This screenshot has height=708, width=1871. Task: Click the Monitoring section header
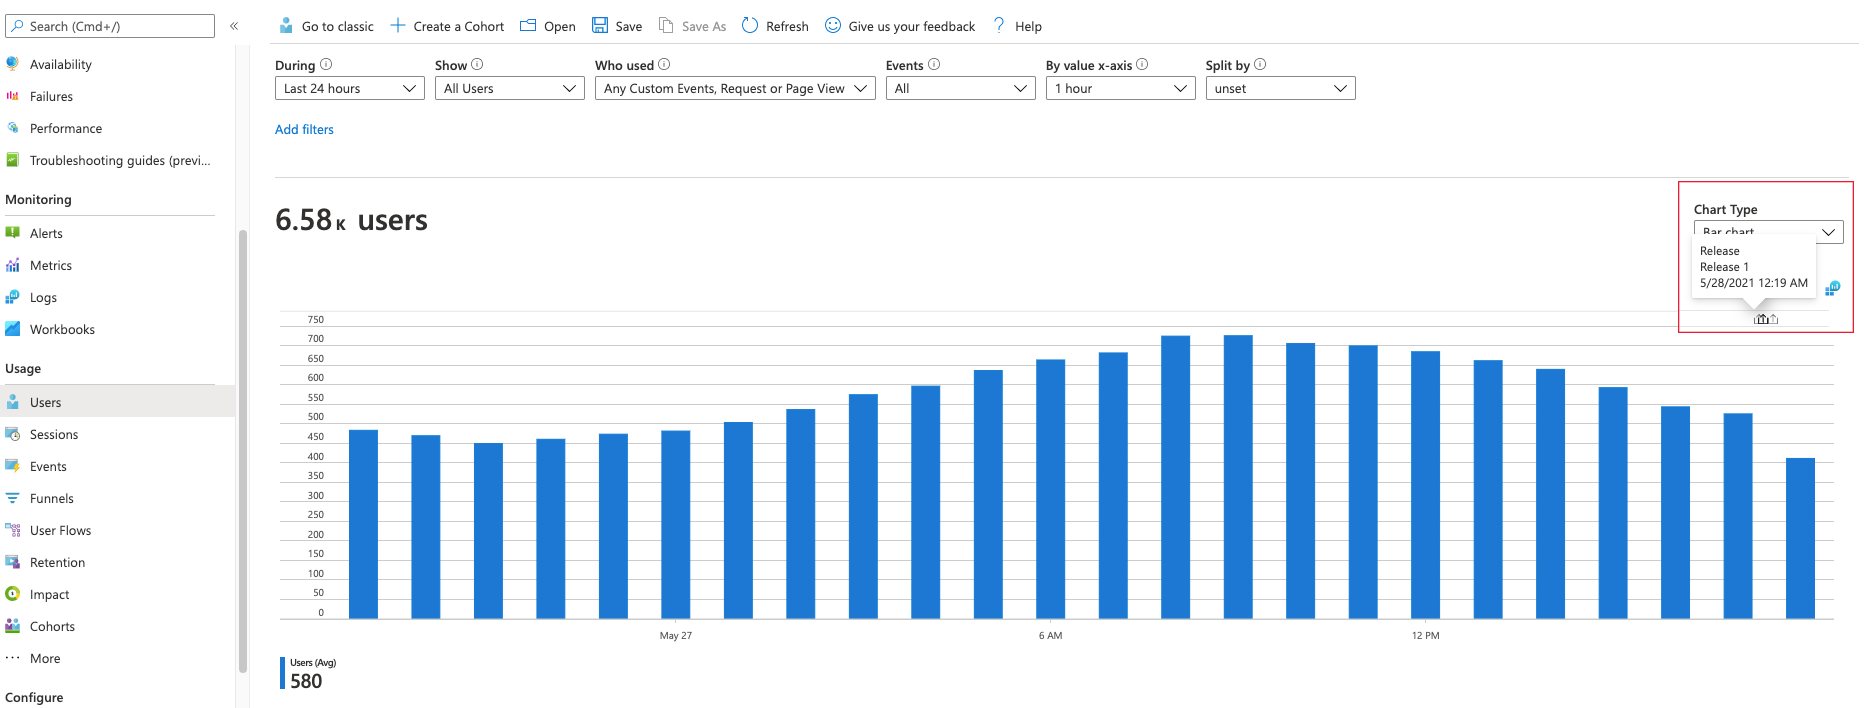38,199
